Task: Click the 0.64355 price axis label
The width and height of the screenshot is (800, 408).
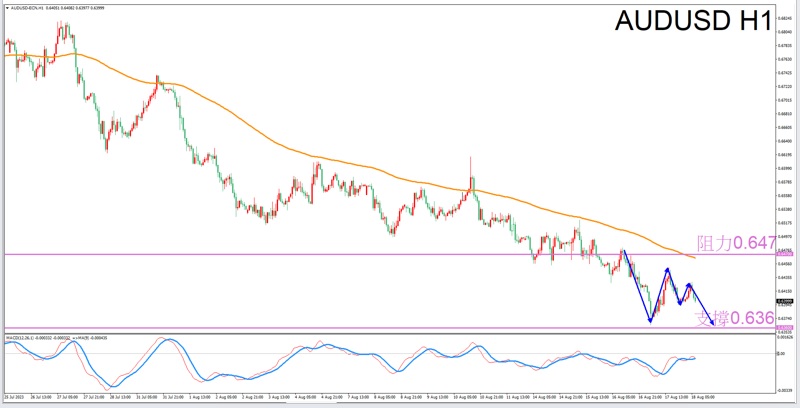Action: (785, 277)
